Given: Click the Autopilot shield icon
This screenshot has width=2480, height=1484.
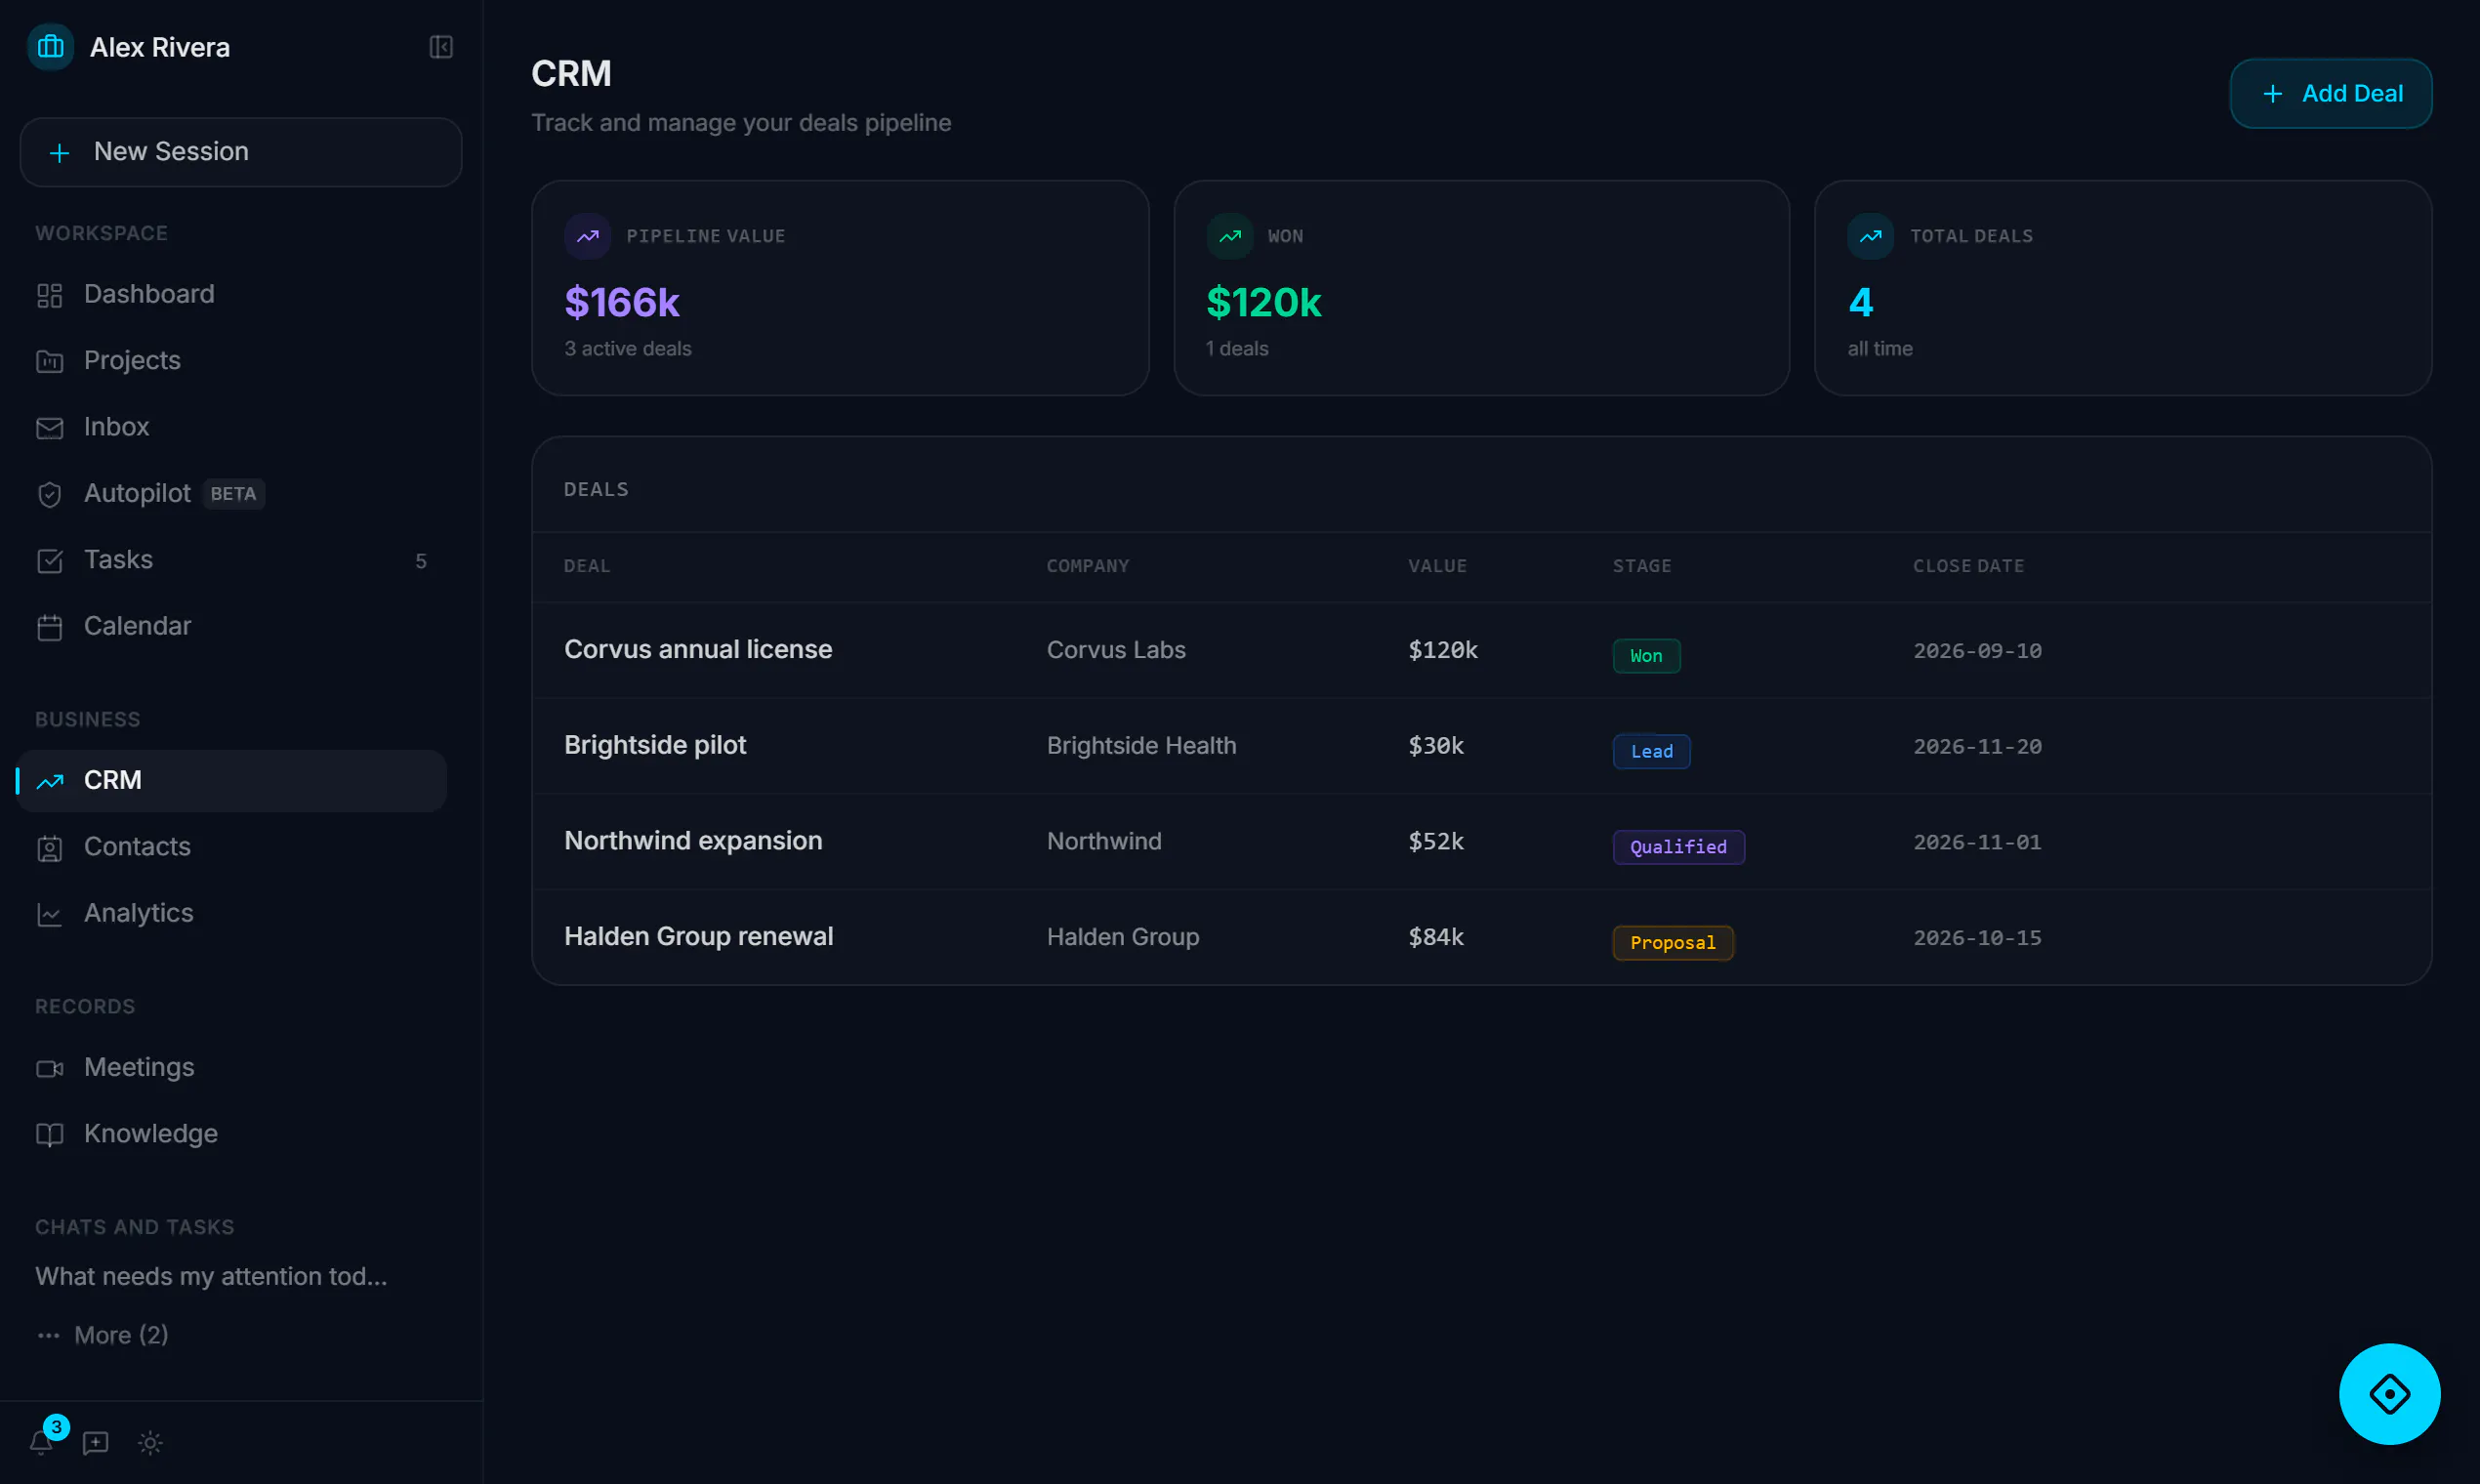Looking at the screenshot, I should (x=49, y=494).
